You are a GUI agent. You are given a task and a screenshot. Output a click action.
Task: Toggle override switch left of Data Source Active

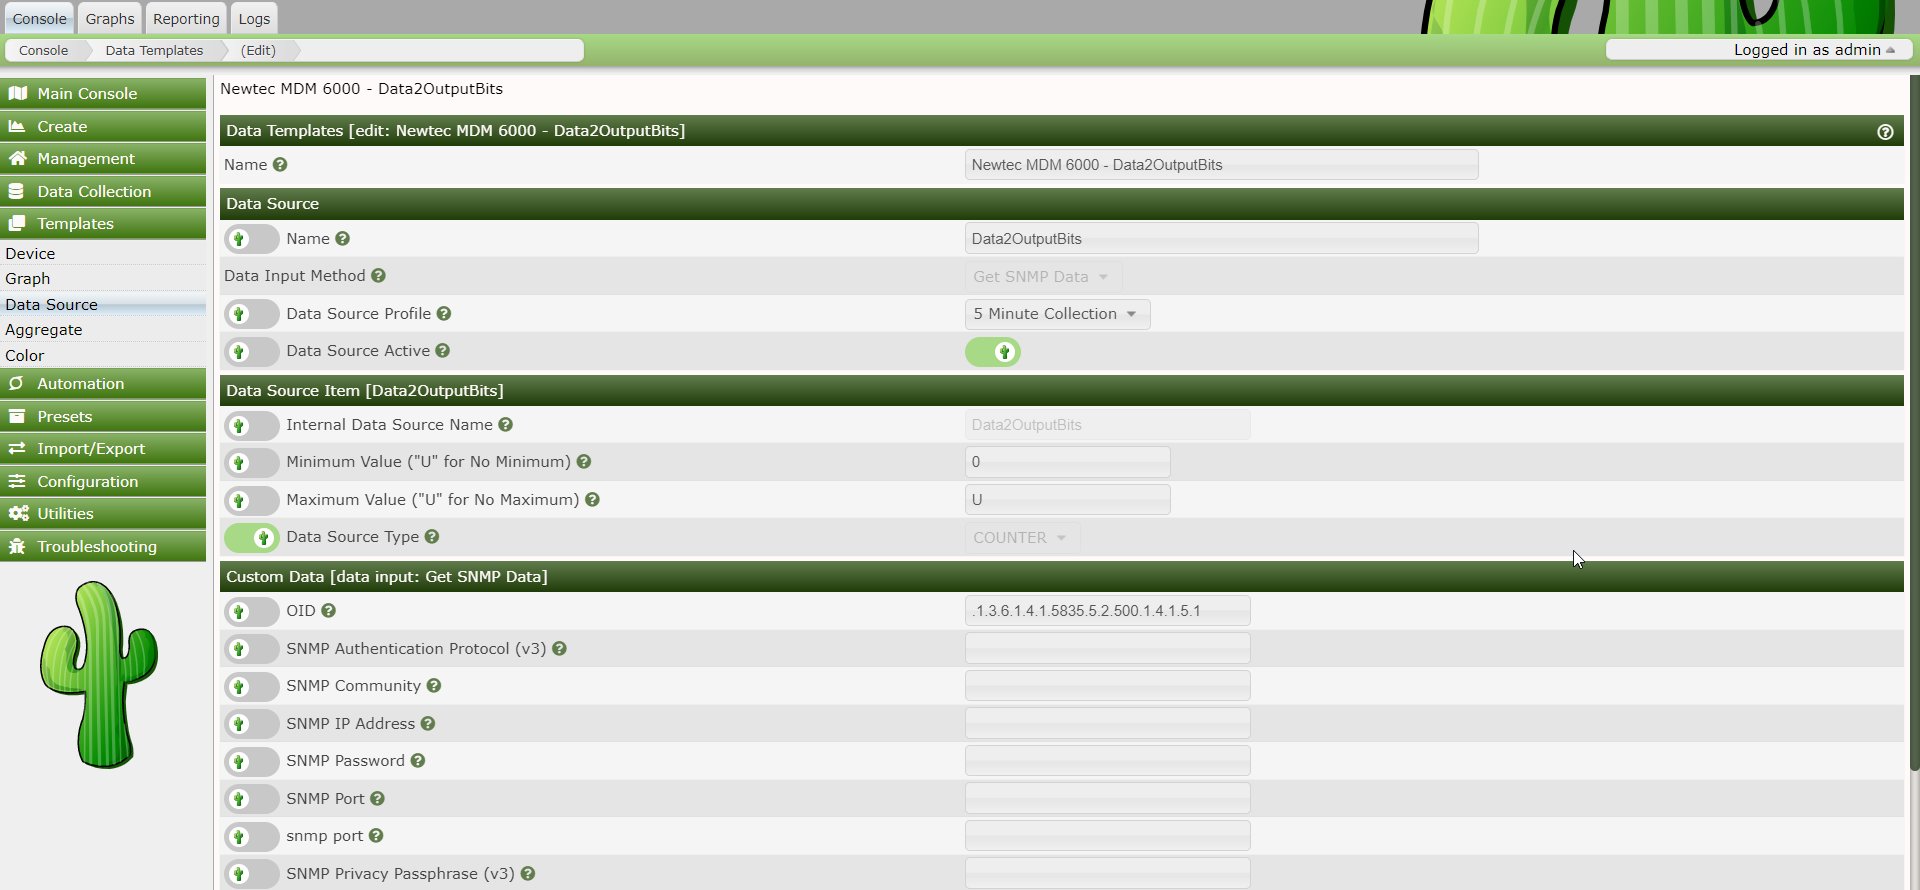tap(252, 351)
